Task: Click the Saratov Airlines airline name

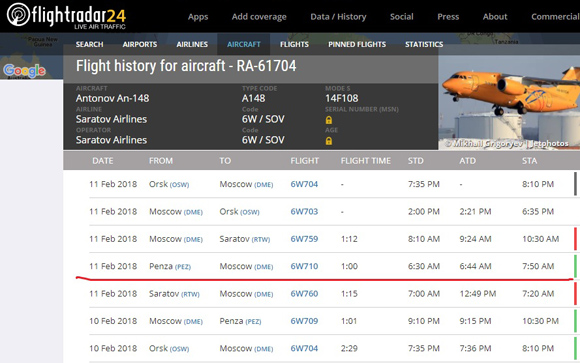Action: (111, 119)
